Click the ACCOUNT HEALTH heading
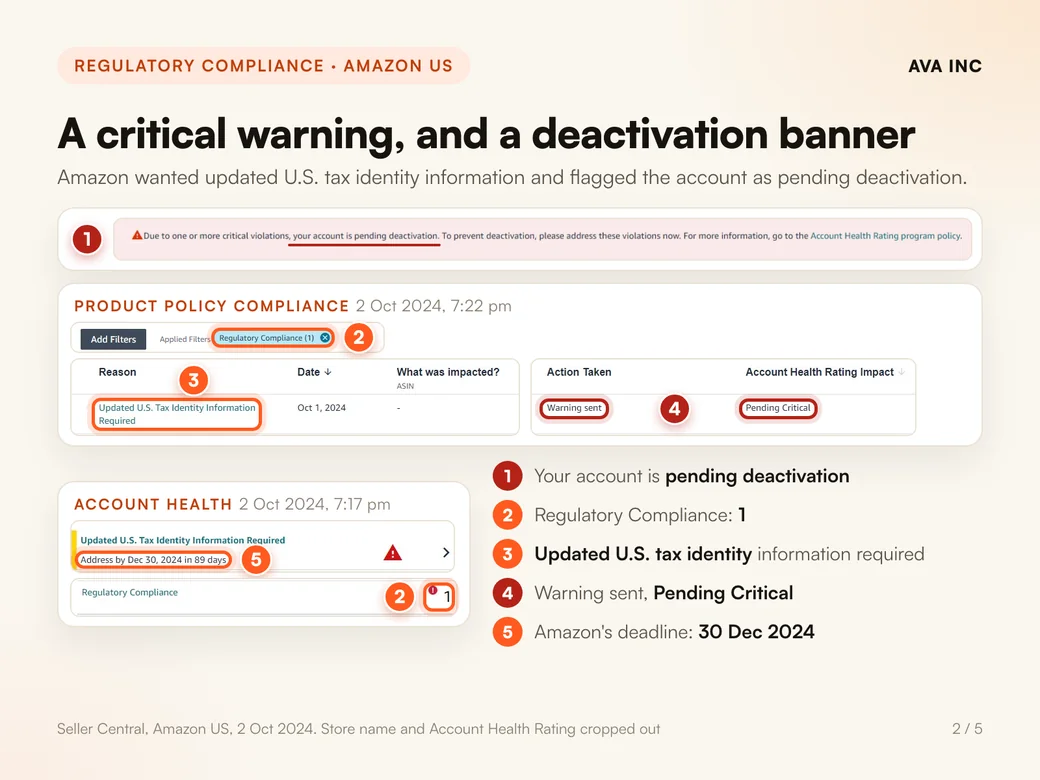Viewport: 1040px width, 780px height. (x=153, y=504)
